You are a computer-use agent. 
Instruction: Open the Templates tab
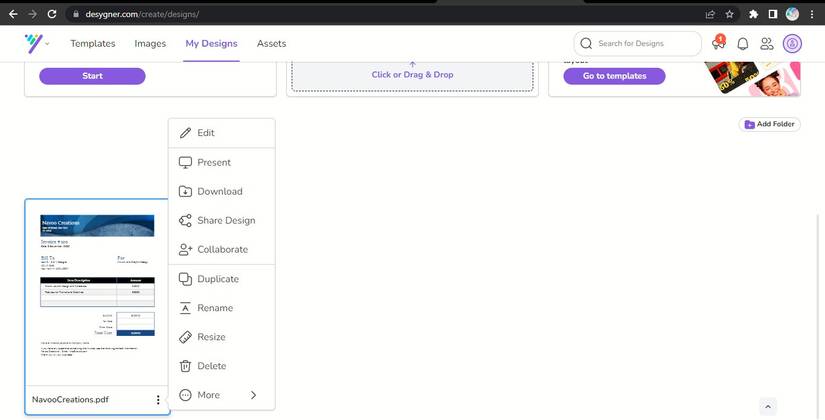(93, 44)
